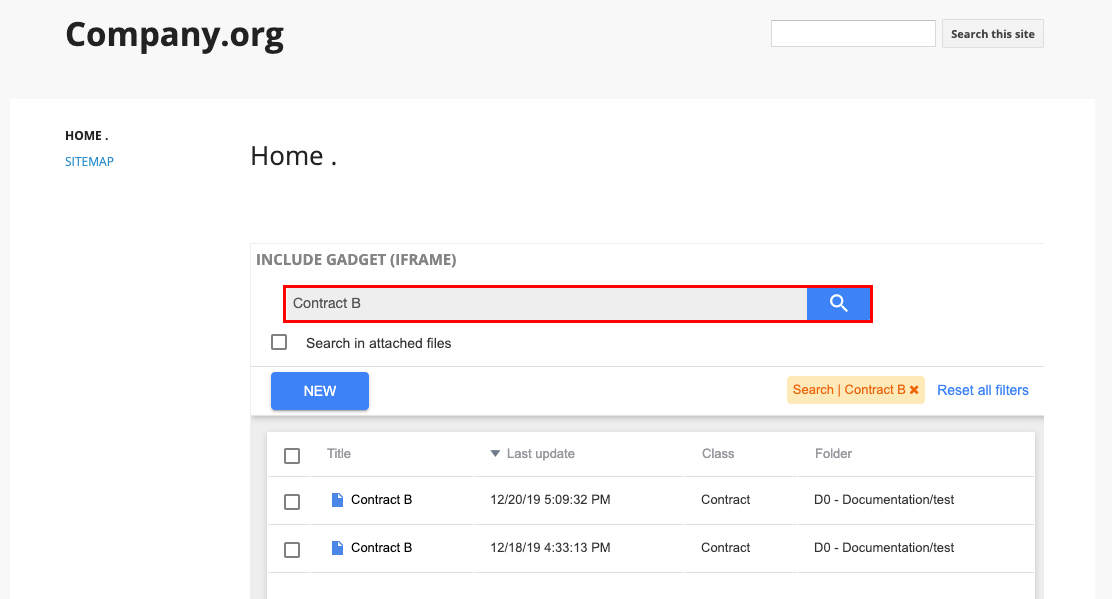Viewport: 1112px width, 599px height.
Task: Click the Search this site button
Action: point(993,34)
